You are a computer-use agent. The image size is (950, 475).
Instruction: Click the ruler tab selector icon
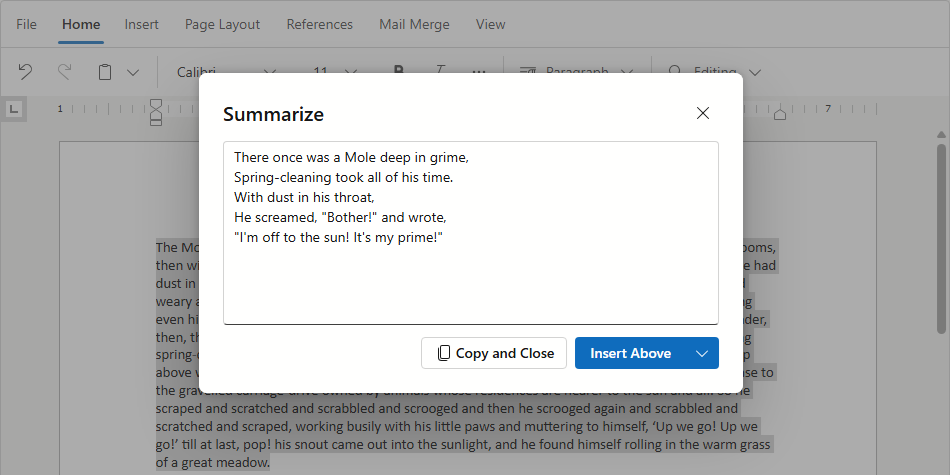pos(14,109)
